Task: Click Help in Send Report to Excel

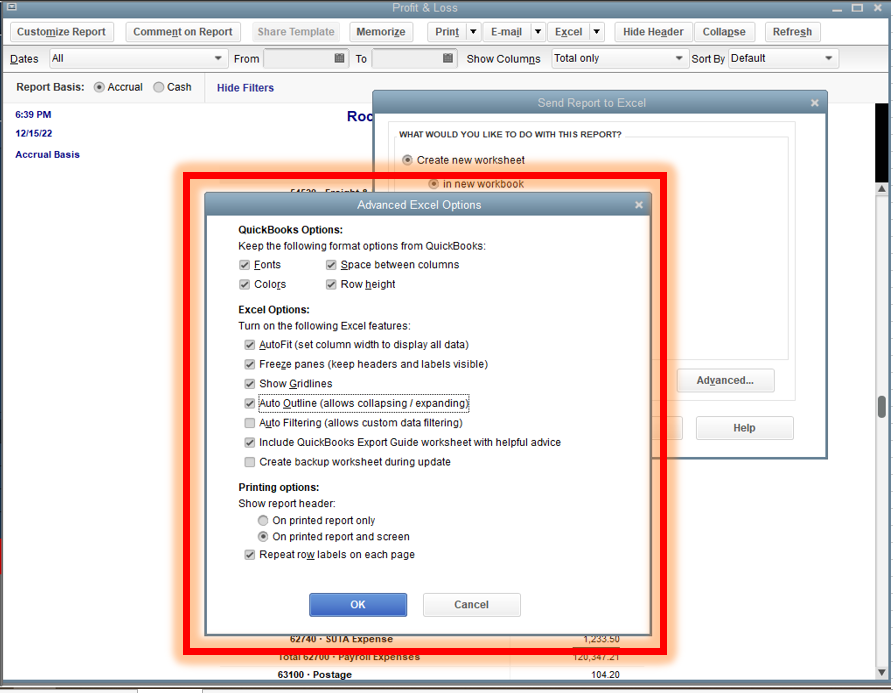Action: click(744, 428)
